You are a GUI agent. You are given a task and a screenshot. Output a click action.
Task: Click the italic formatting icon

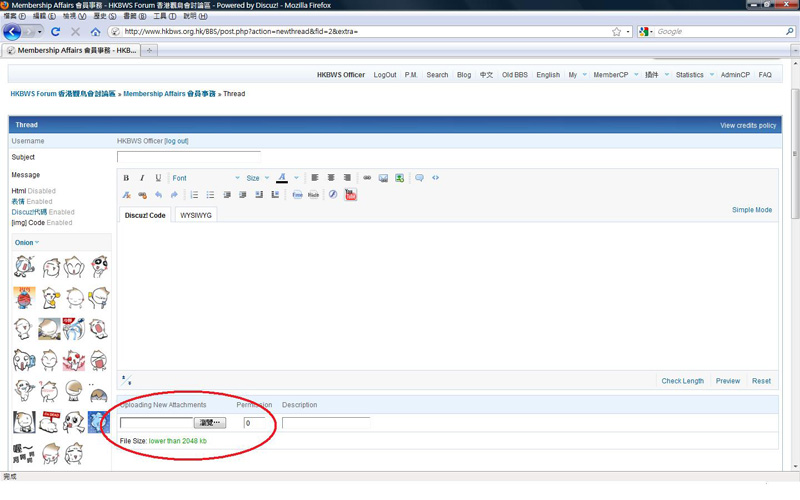pos(142,178)
